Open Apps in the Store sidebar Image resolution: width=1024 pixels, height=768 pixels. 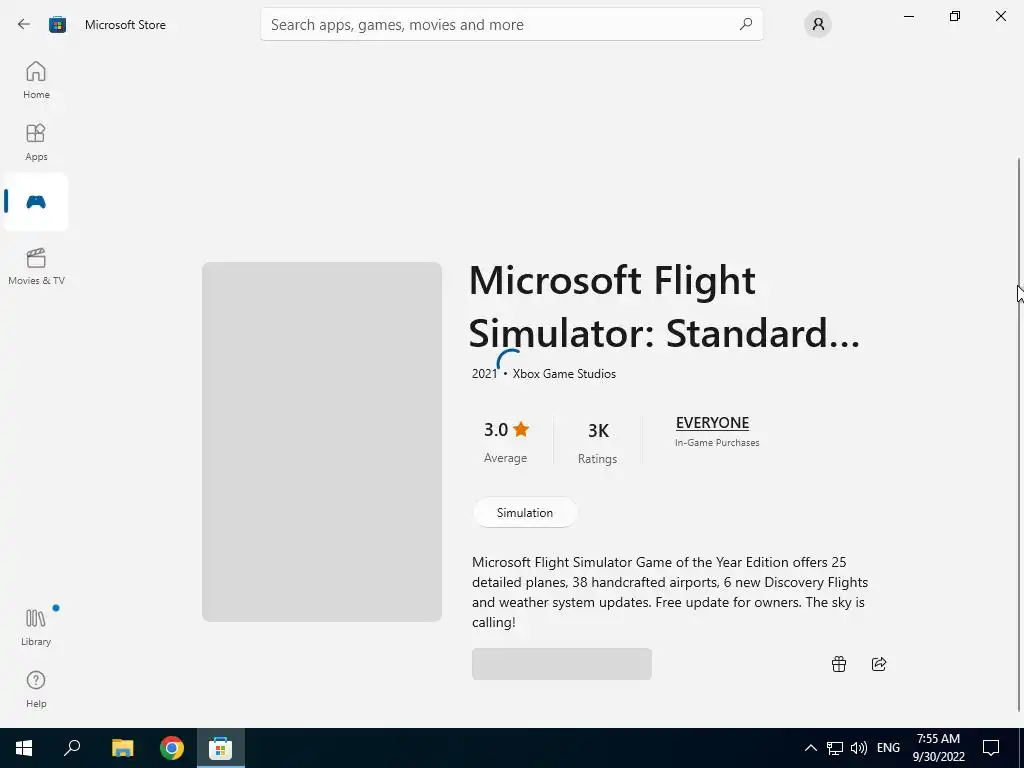pyautogui.click(x=36, y=142)
